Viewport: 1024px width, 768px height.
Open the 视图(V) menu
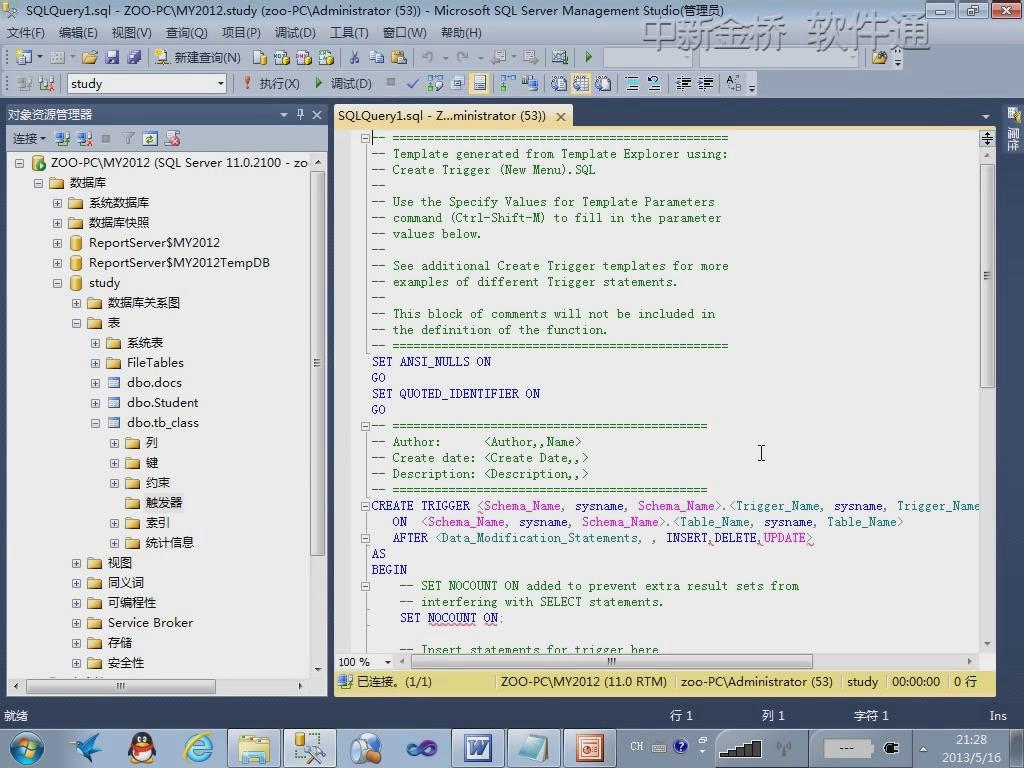tap(131, 33)
